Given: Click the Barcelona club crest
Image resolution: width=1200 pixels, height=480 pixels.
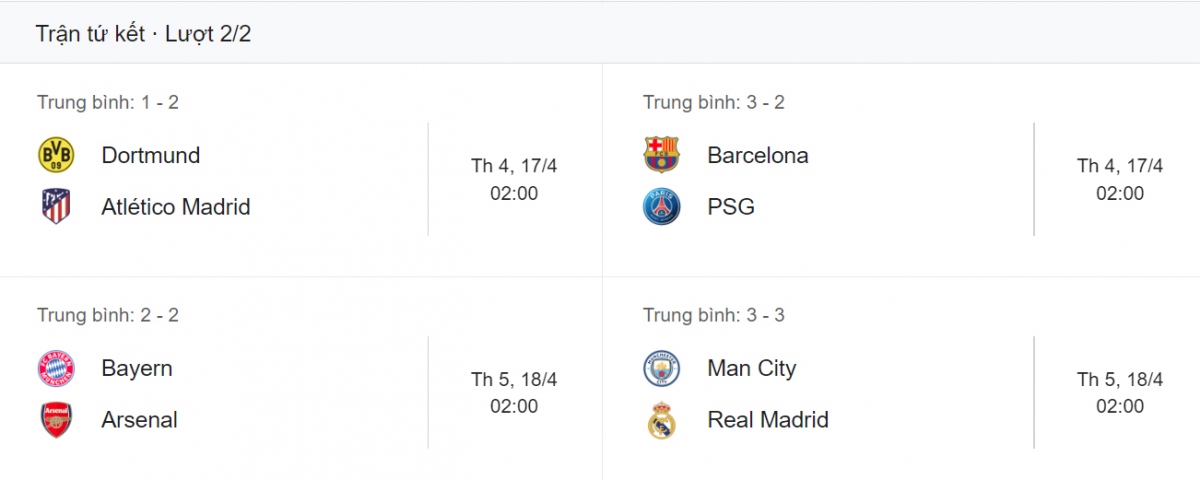Looking at the screenshot, I should 661,155.
